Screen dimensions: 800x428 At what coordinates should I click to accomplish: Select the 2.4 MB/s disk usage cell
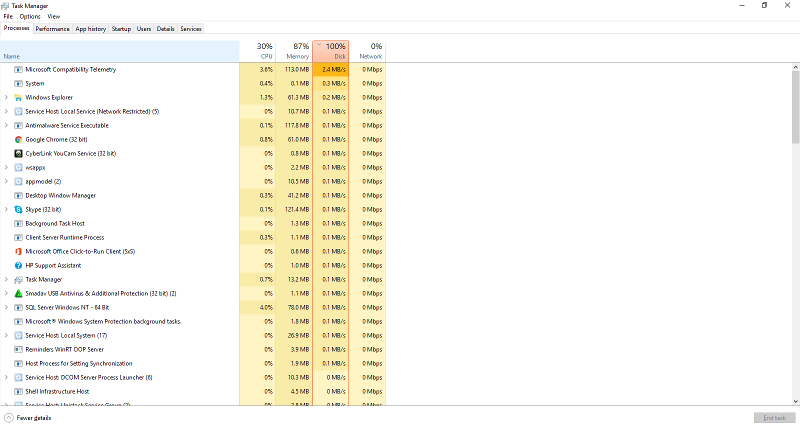tap(331, 69)
